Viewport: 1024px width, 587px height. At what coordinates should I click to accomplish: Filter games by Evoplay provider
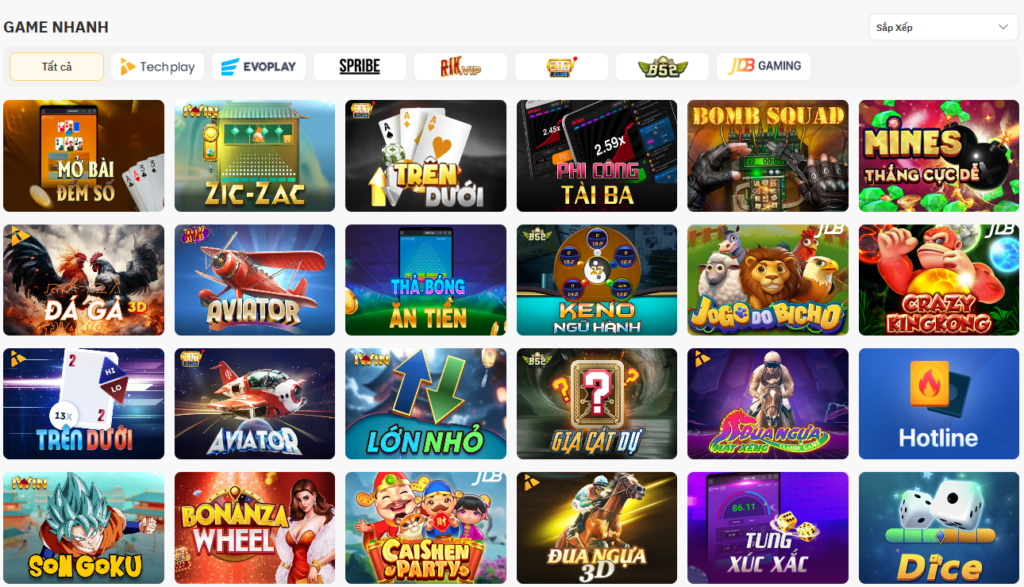pyautogui.click(x=259, y=67)
